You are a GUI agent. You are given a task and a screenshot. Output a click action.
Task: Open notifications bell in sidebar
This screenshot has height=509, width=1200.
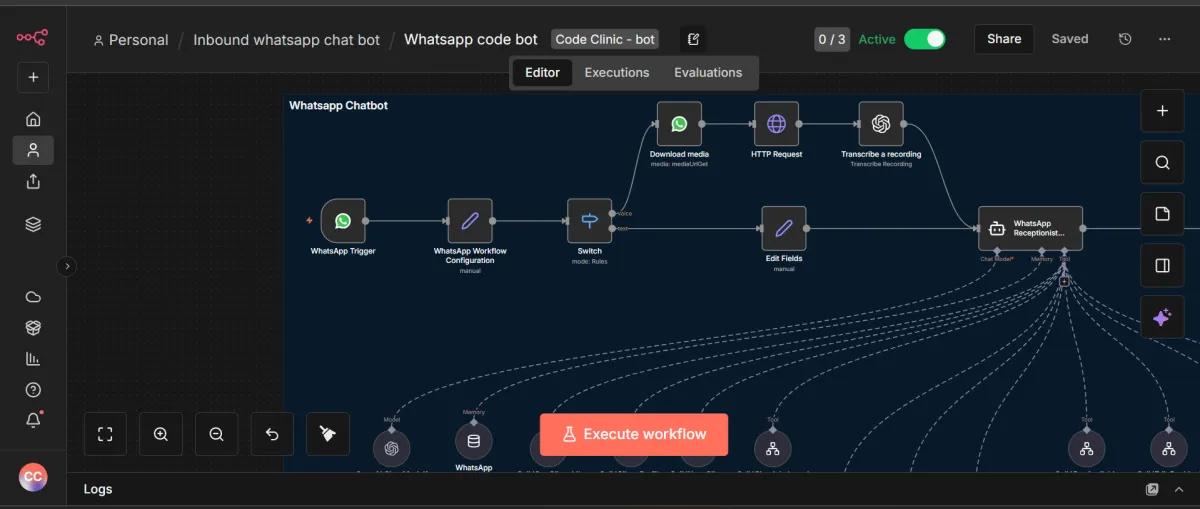tap(33, 420)
